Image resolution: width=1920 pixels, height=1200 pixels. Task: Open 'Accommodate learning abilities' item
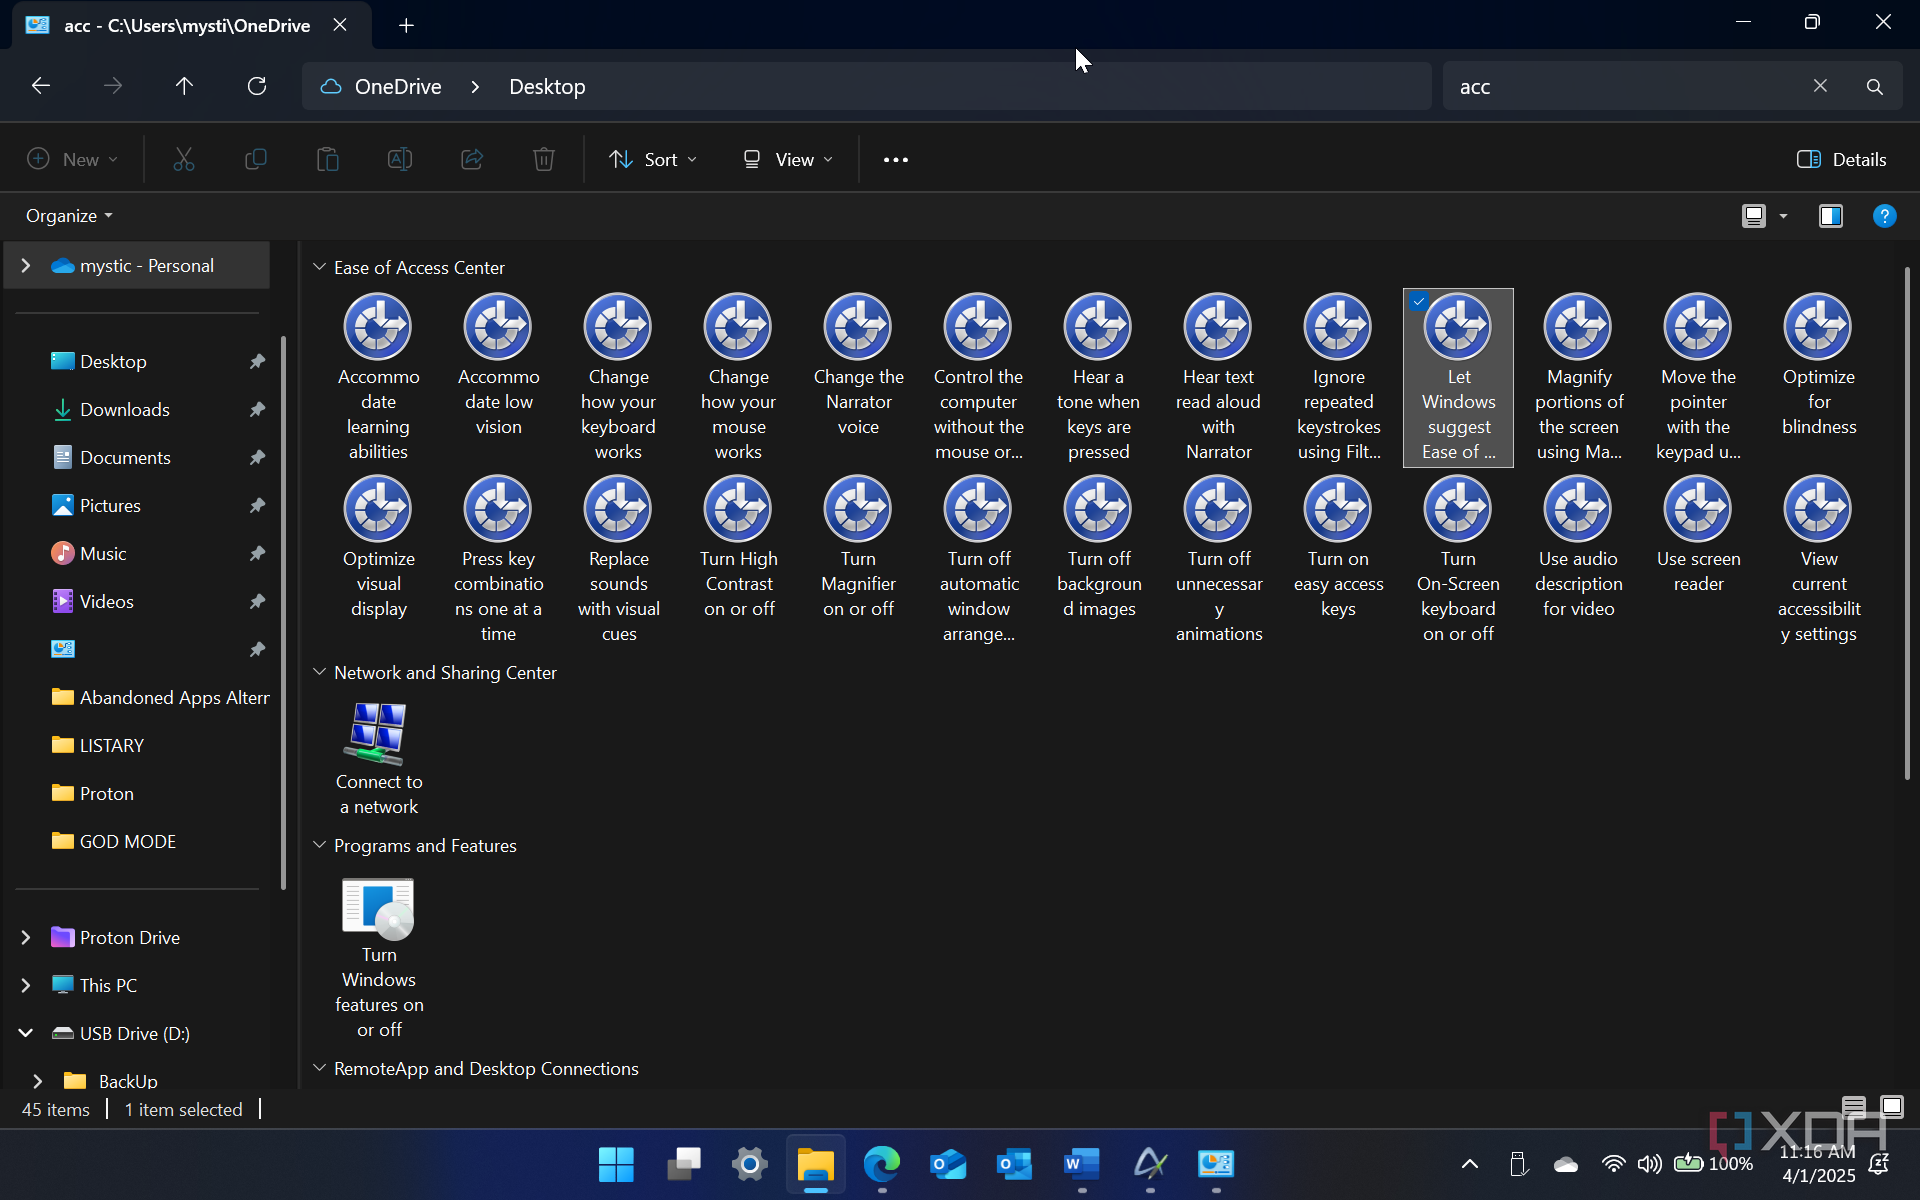pyautogui.click(x=378, y=377)
